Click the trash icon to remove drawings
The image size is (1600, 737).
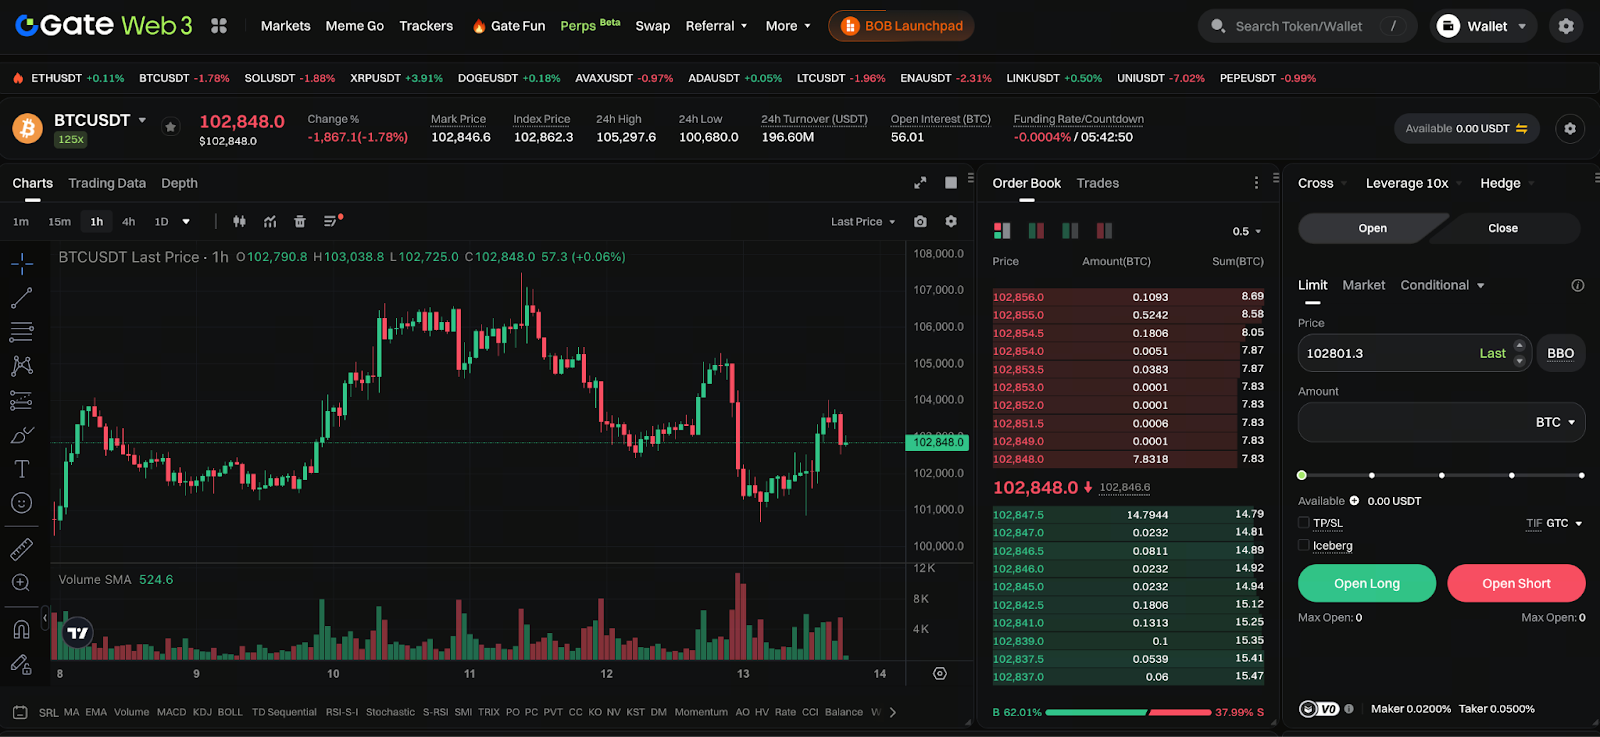(x=300, y=222)
